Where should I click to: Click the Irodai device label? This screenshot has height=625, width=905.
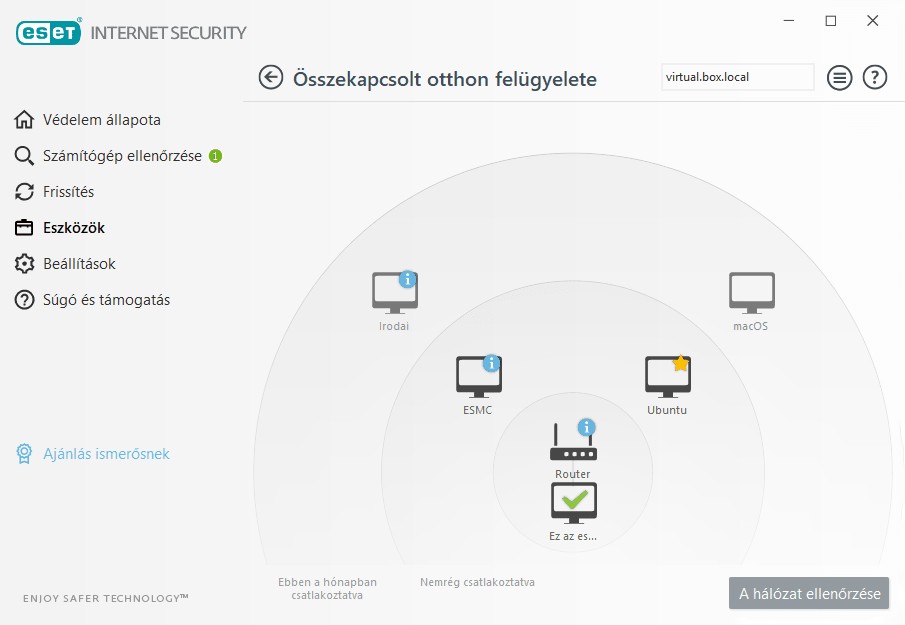click(394, 326)
